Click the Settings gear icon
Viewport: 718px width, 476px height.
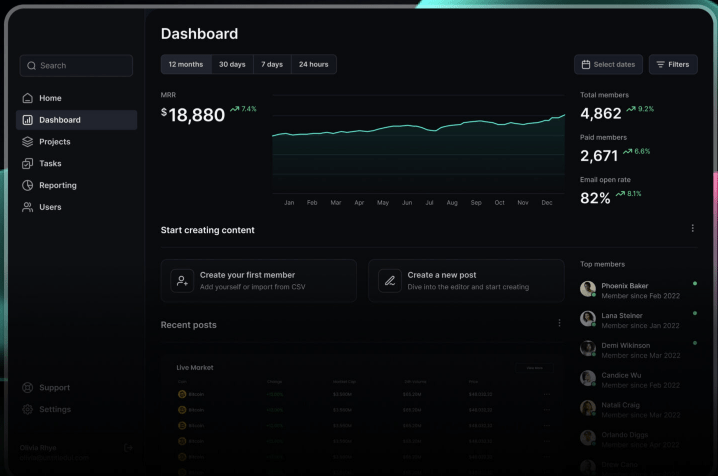tap(27, 410)
